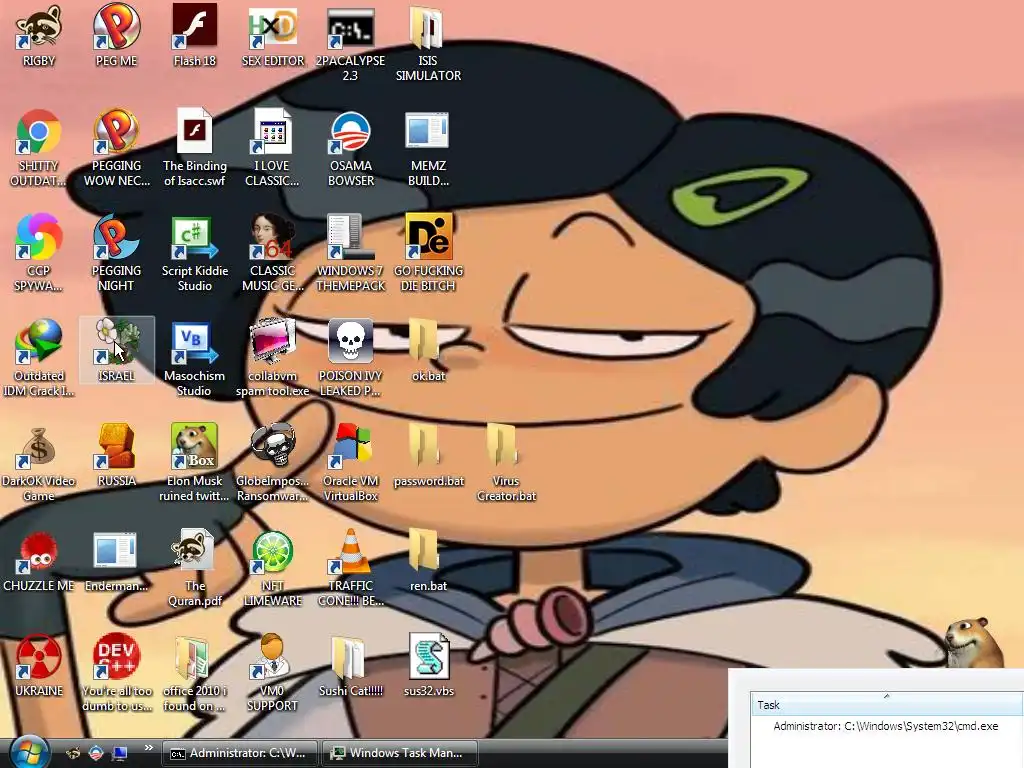The width and height of the screenshot is (1024, 768).
Task: Select the GlobeImpos Ransomwar skull shortcut
Action: (x=272, y=447)
